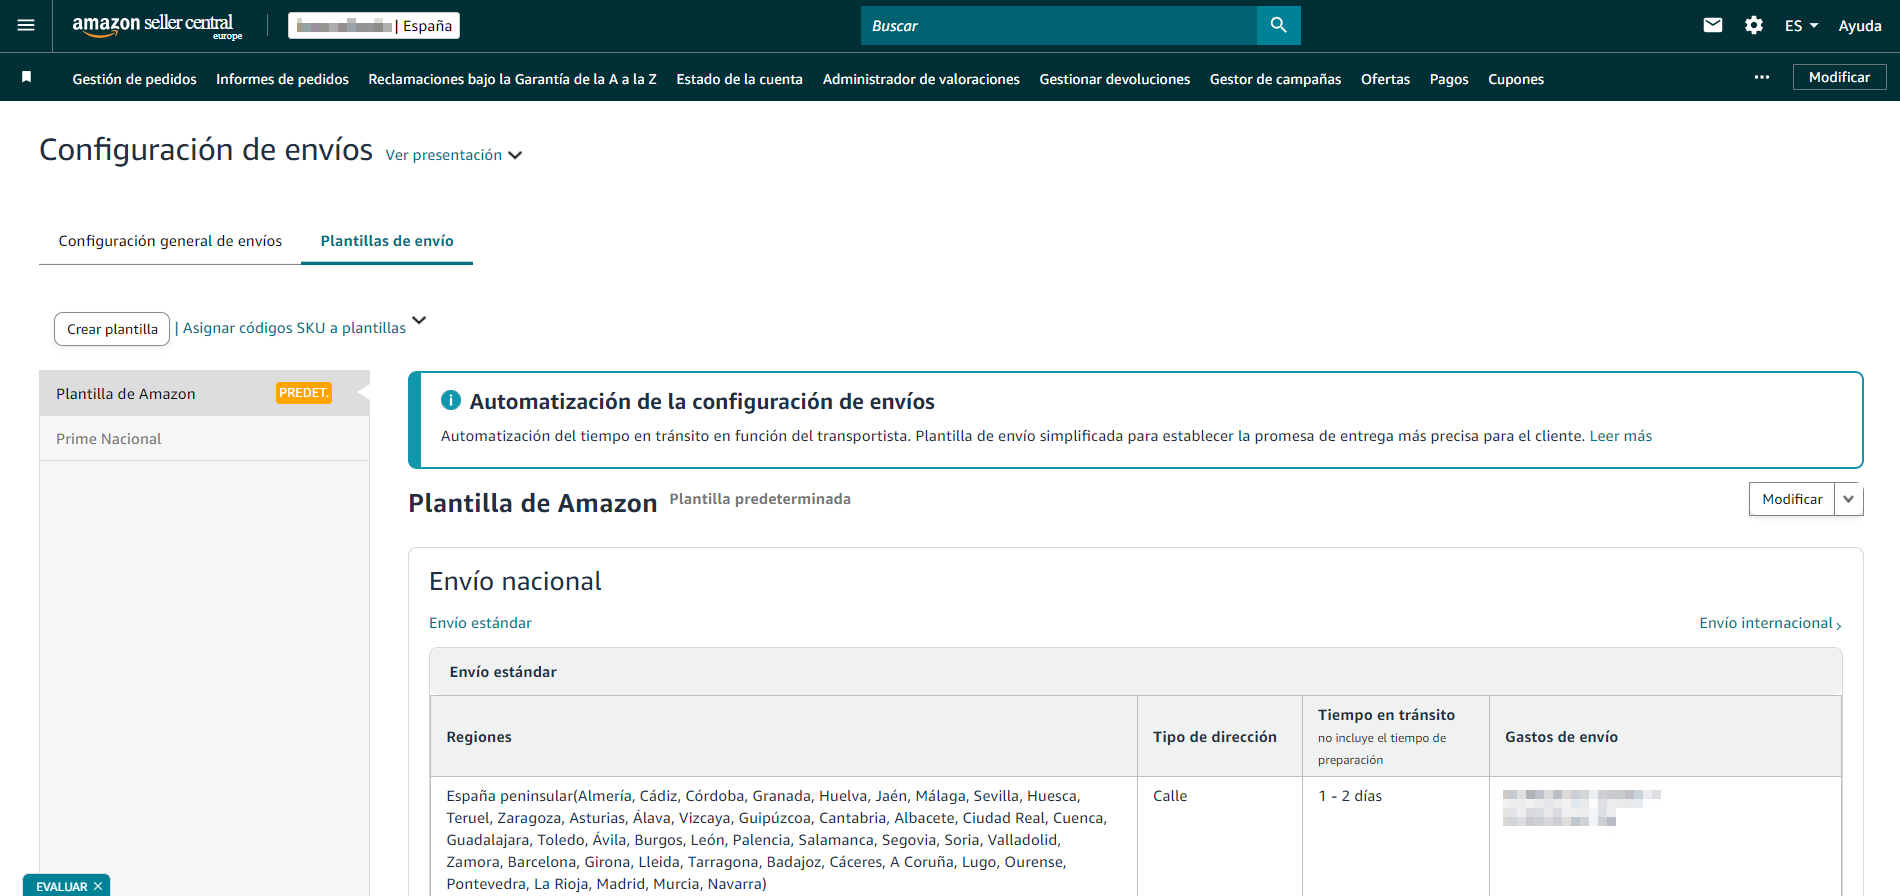This screenshot has width=1900, height=896.
Task: Switch to Configuración general de envíos tab
Action: coord(170,241)
